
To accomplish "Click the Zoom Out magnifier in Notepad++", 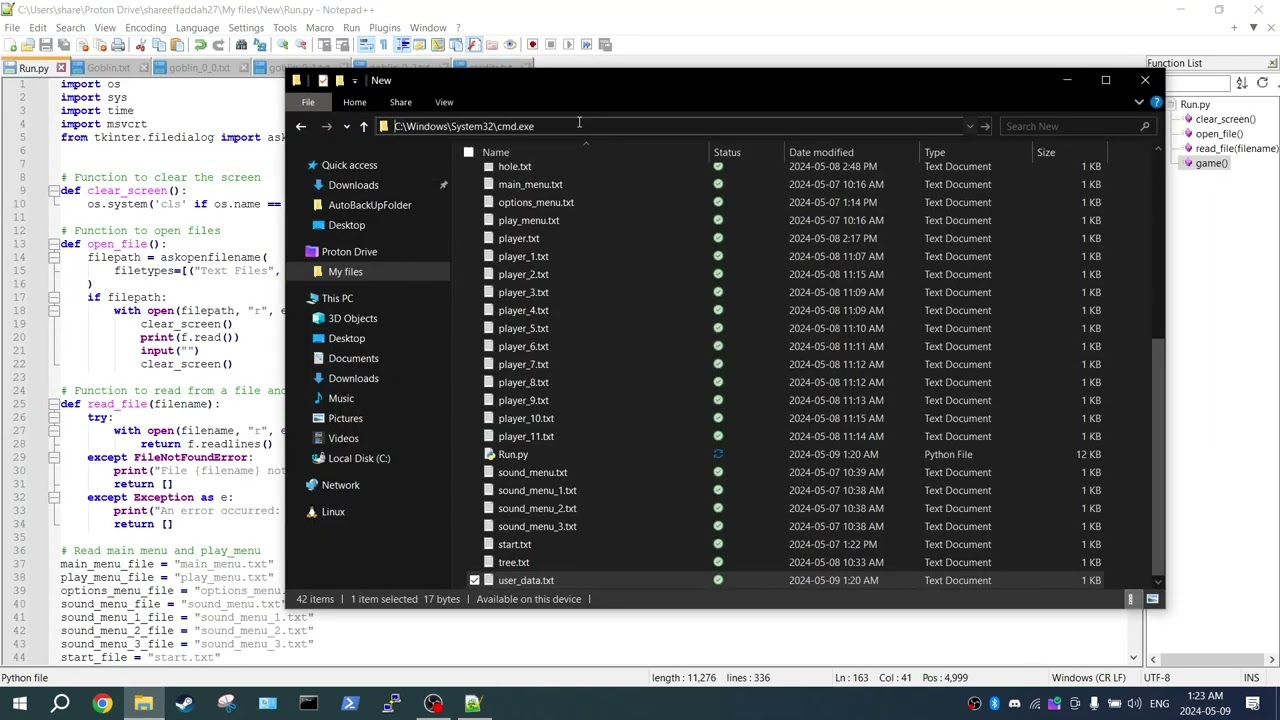I will pos(300,44).
